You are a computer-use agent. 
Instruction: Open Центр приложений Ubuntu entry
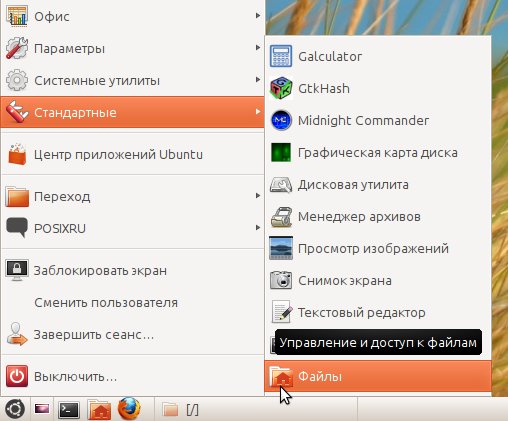point(133,155)
